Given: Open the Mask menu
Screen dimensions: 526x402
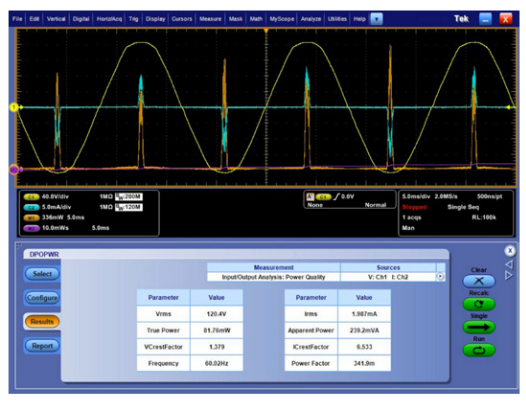Looking at the screenshot, I should [235, 19].
